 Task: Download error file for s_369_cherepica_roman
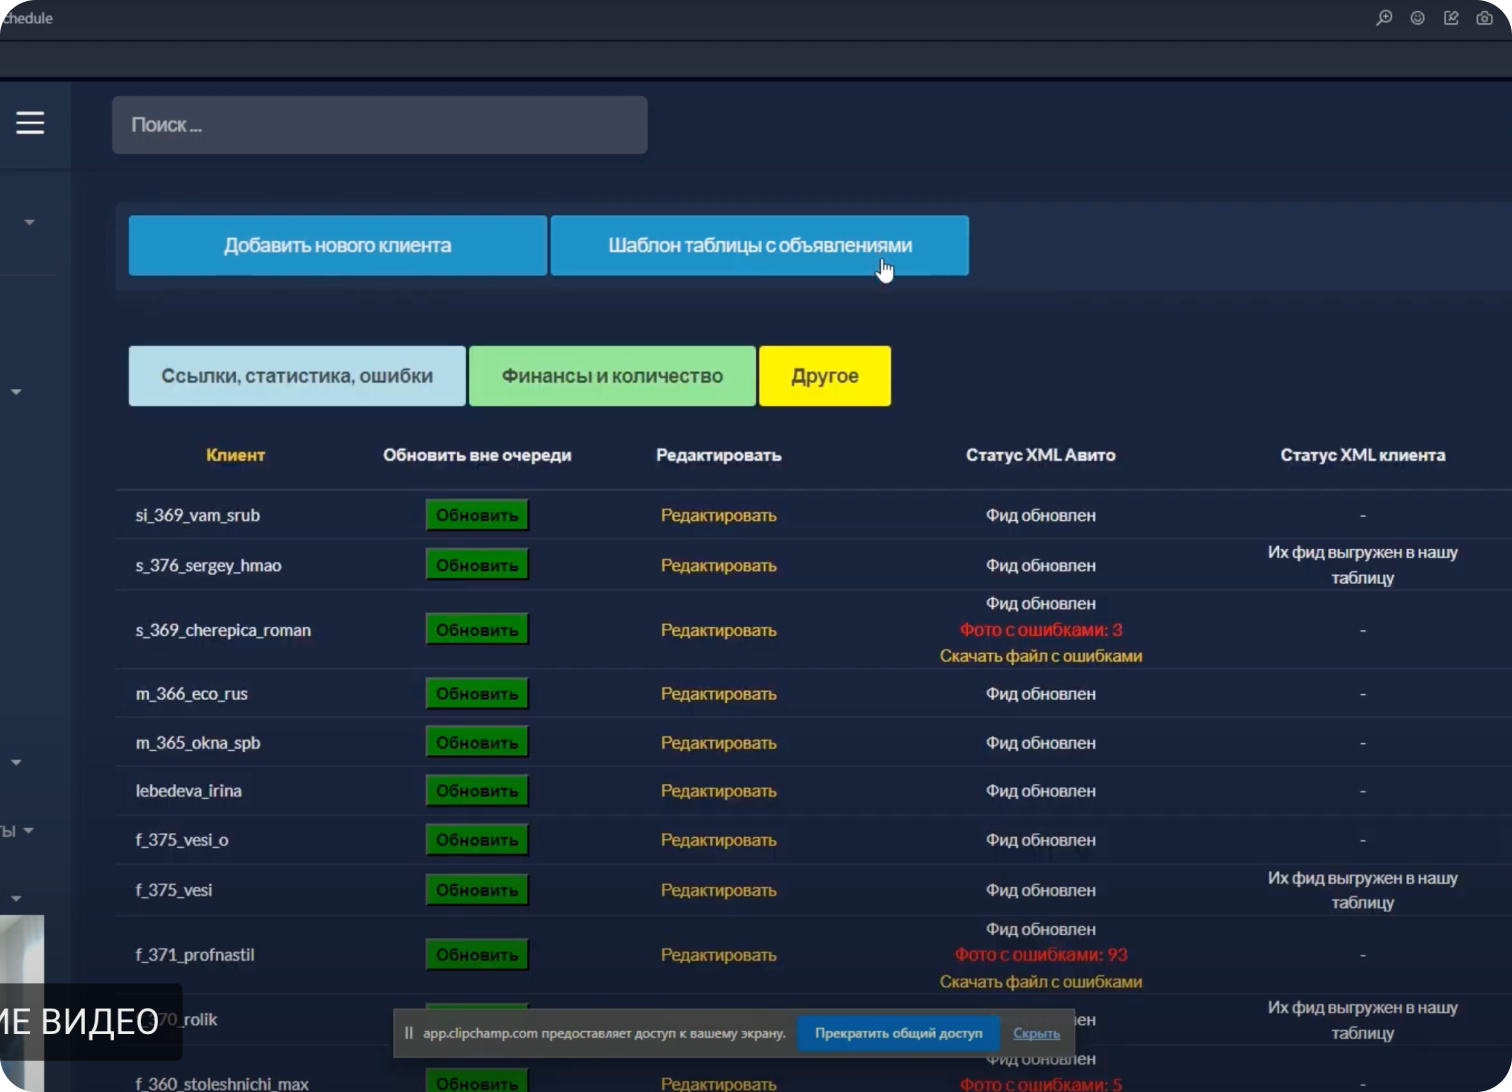1040,656
